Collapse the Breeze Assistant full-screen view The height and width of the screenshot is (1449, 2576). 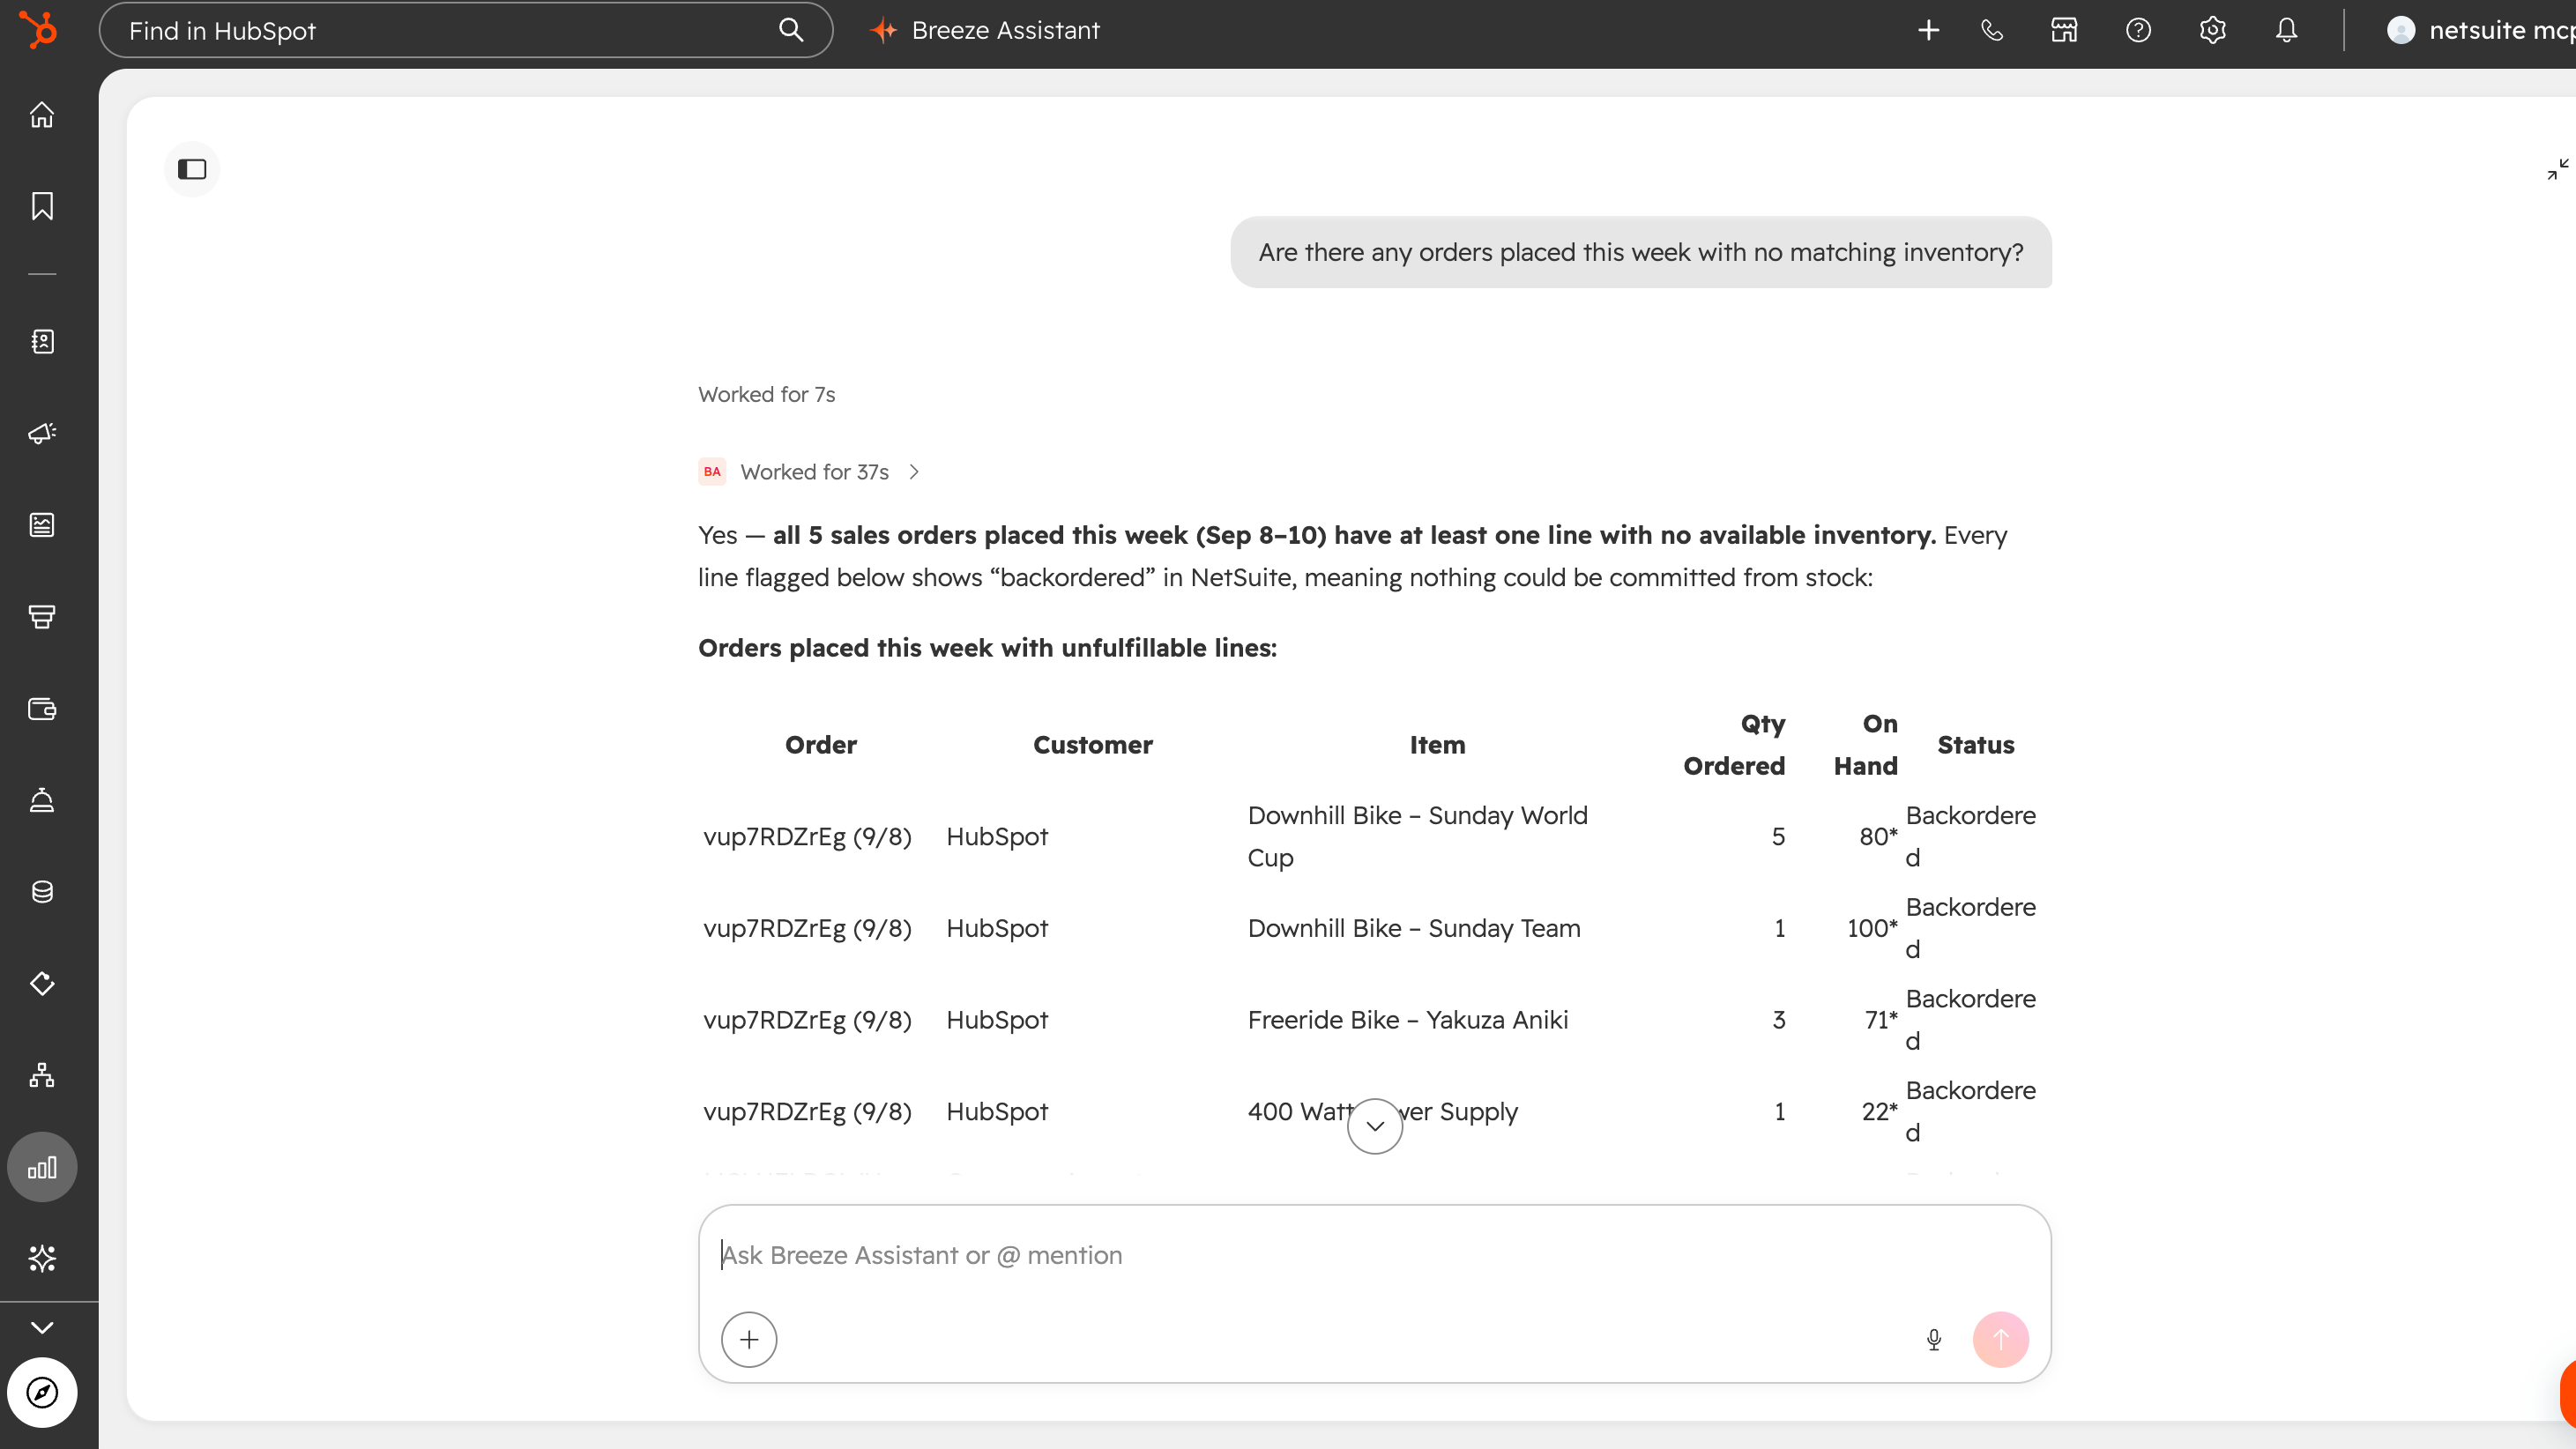coord(2558,169)
